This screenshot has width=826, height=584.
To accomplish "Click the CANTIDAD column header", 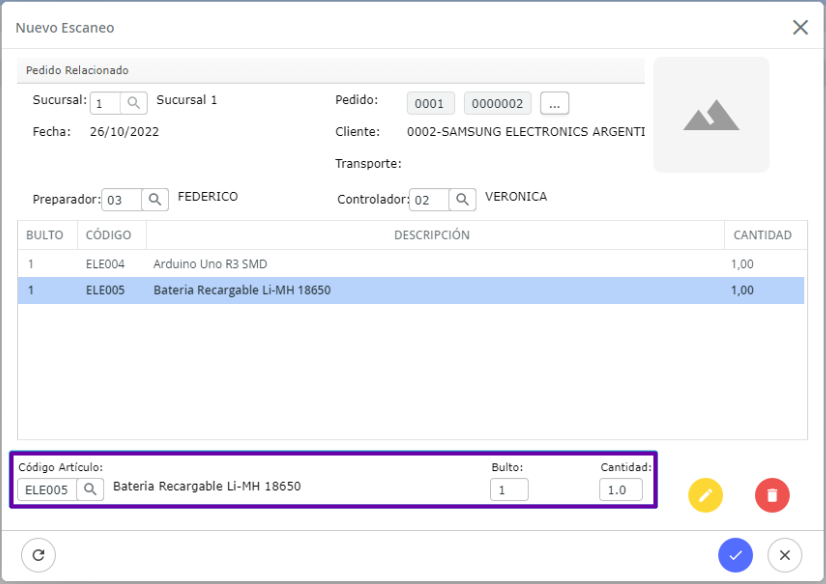I will point(765,235).
